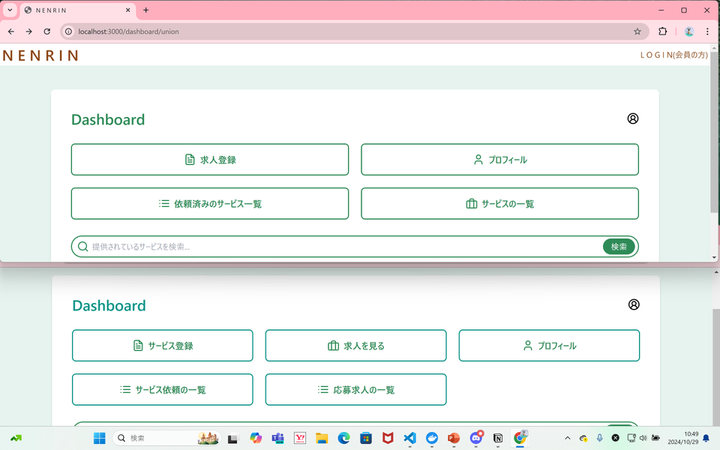Reload the page
Screen dimensions: 720x450
pos(47,31)
